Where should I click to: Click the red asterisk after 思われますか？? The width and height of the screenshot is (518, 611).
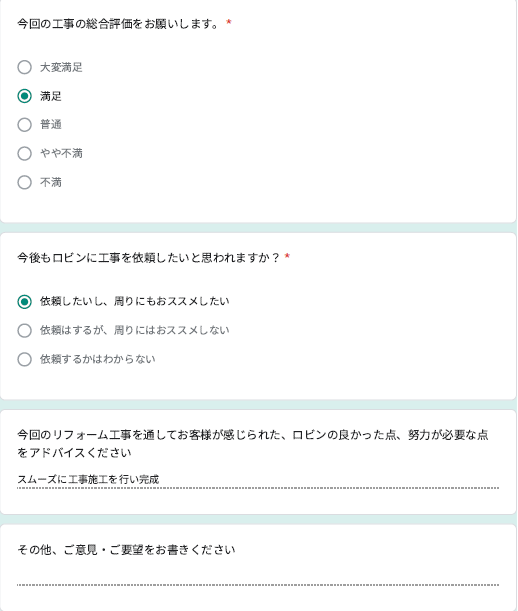tap(287, 256)
